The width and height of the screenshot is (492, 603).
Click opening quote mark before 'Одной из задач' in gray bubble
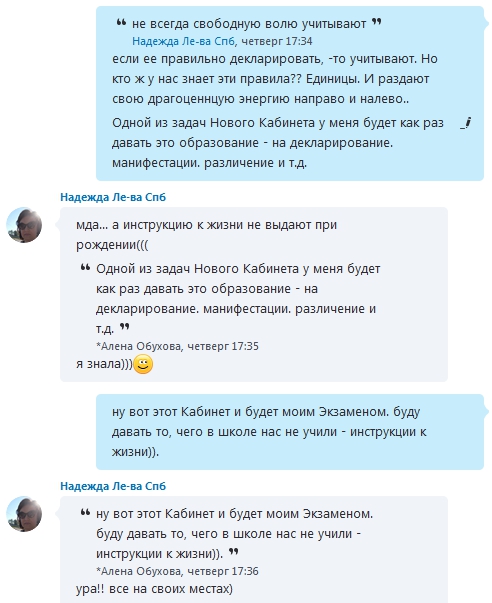click(85, 267)
